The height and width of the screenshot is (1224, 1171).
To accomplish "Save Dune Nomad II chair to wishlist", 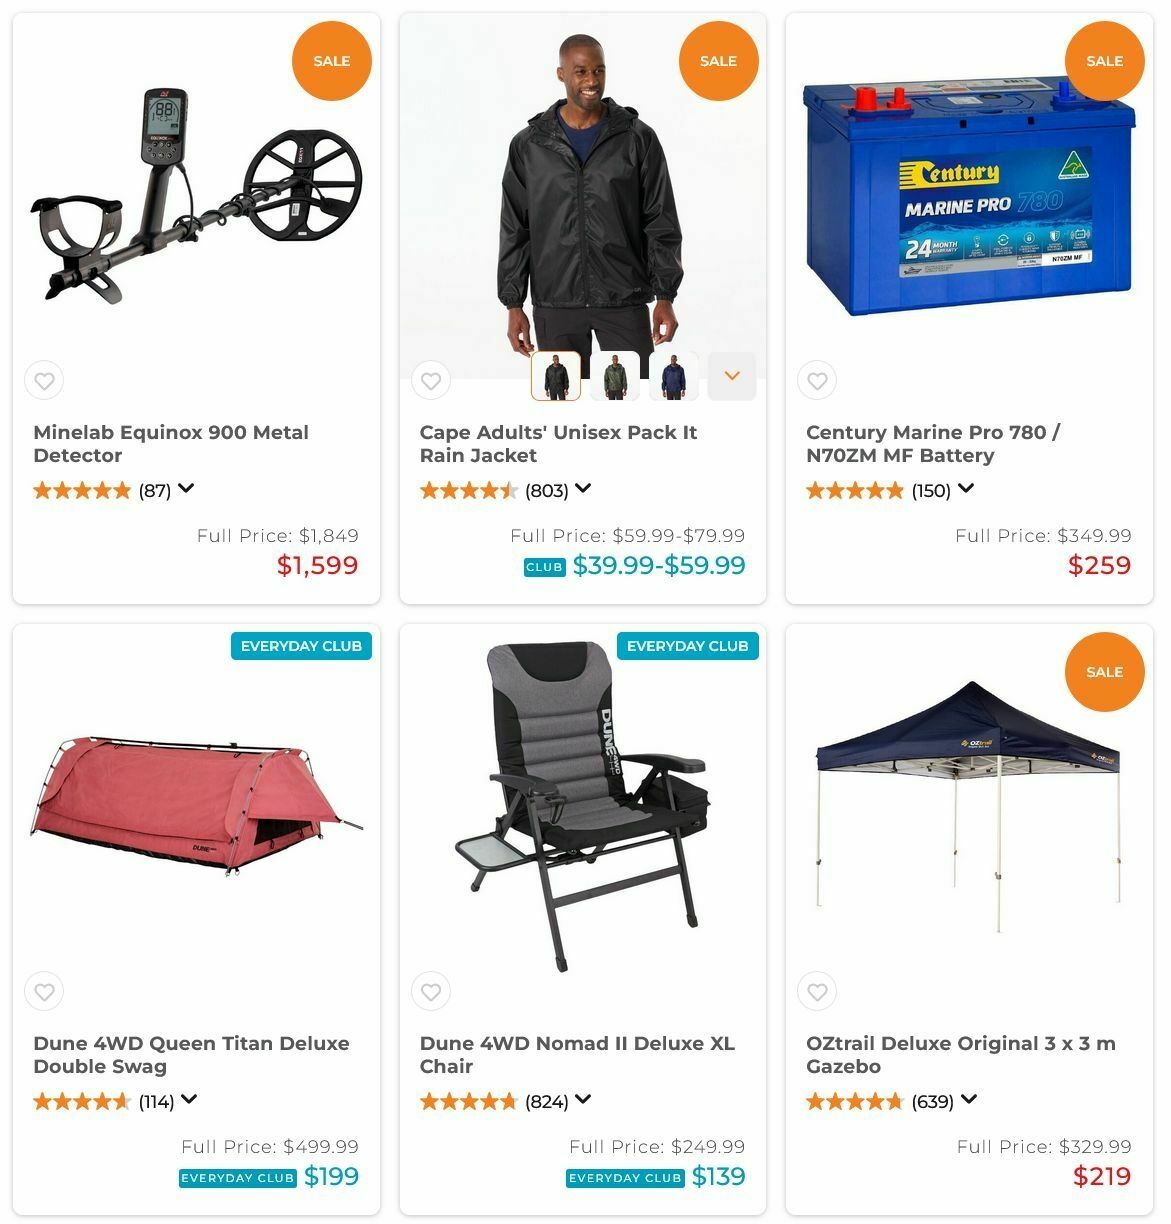I will point(431,992).
